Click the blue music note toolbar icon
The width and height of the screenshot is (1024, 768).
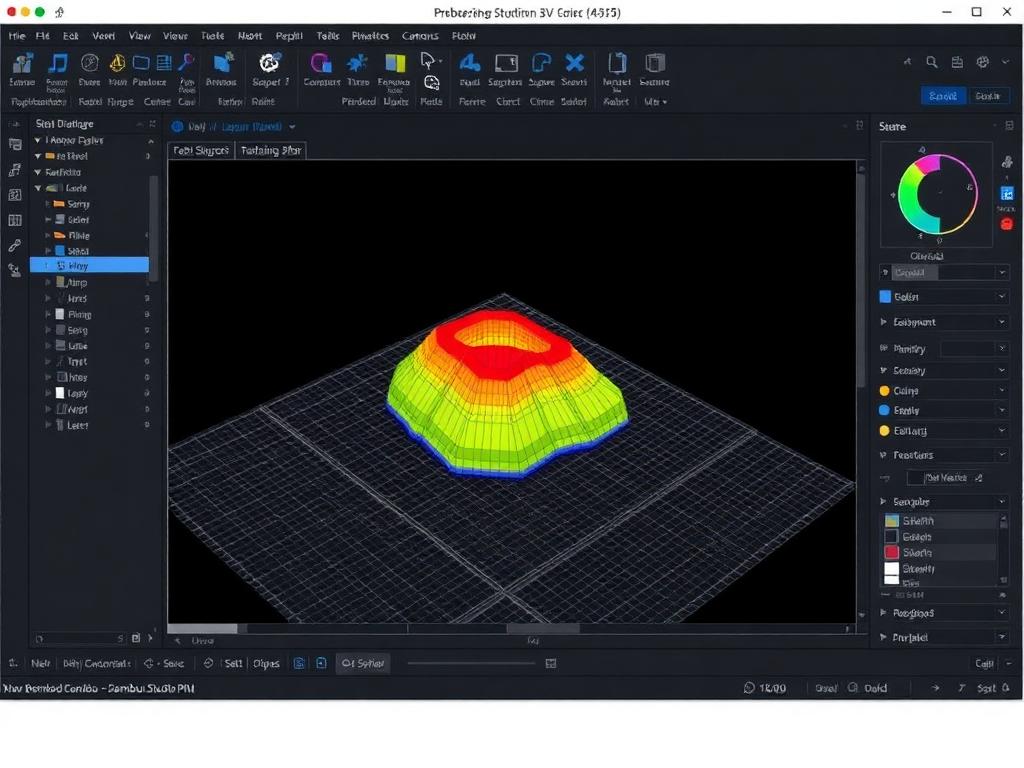pyautogui.click(x=57, y=63)
